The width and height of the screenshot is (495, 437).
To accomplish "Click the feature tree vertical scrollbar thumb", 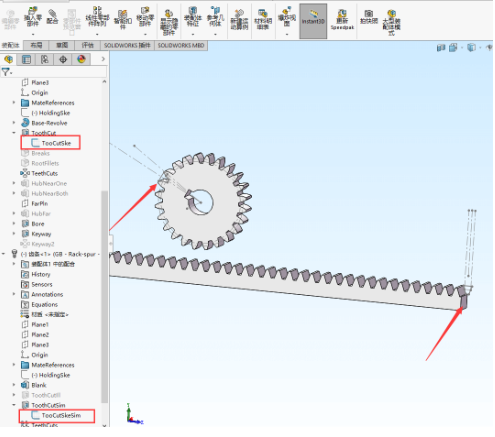I will pyautogui.click(x=104, y=297).
